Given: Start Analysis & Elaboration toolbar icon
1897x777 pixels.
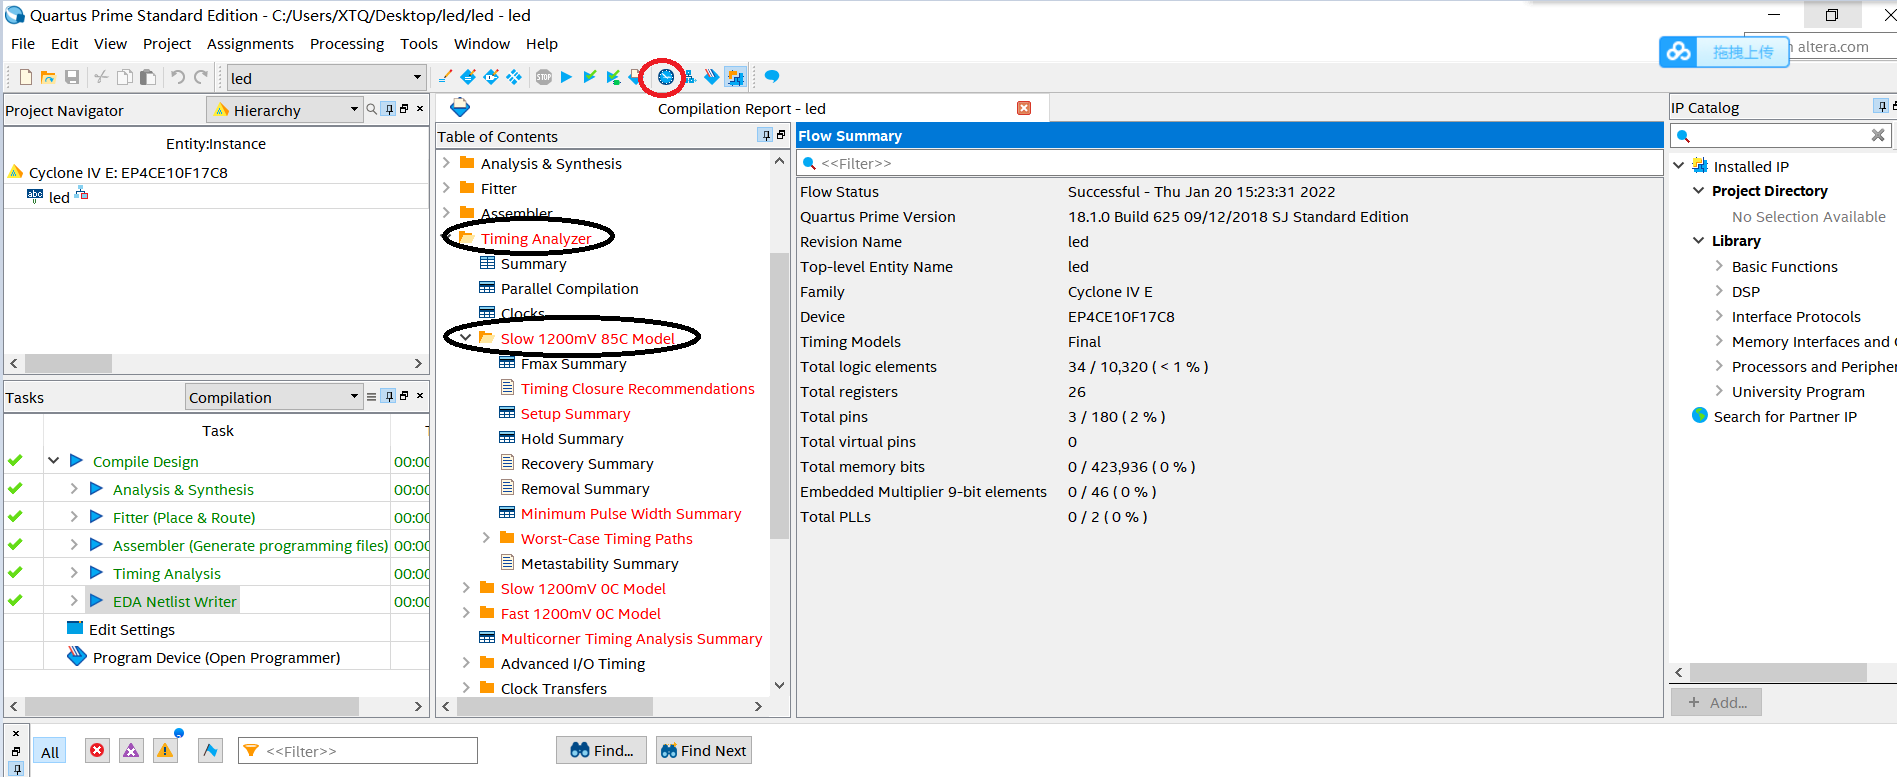Looking at the screenshot, I should tap(589, 77).
